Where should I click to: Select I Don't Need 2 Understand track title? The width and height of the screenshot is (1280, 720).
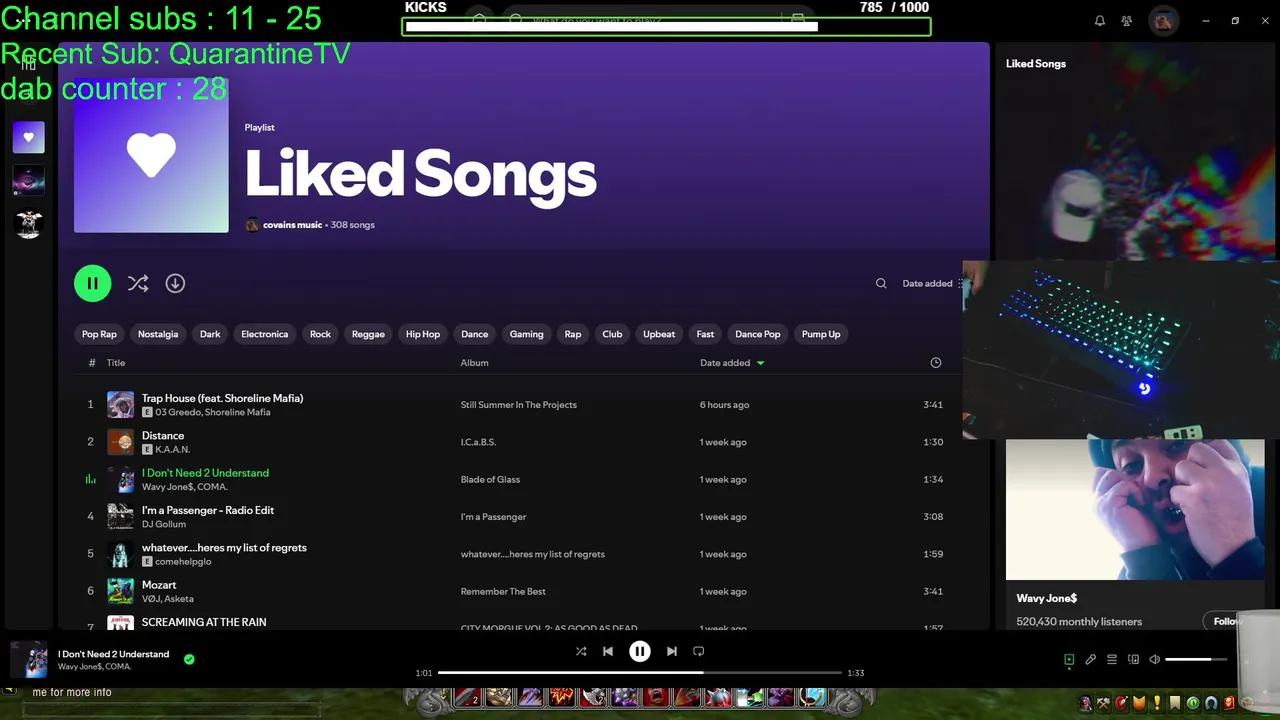[205, 473]
